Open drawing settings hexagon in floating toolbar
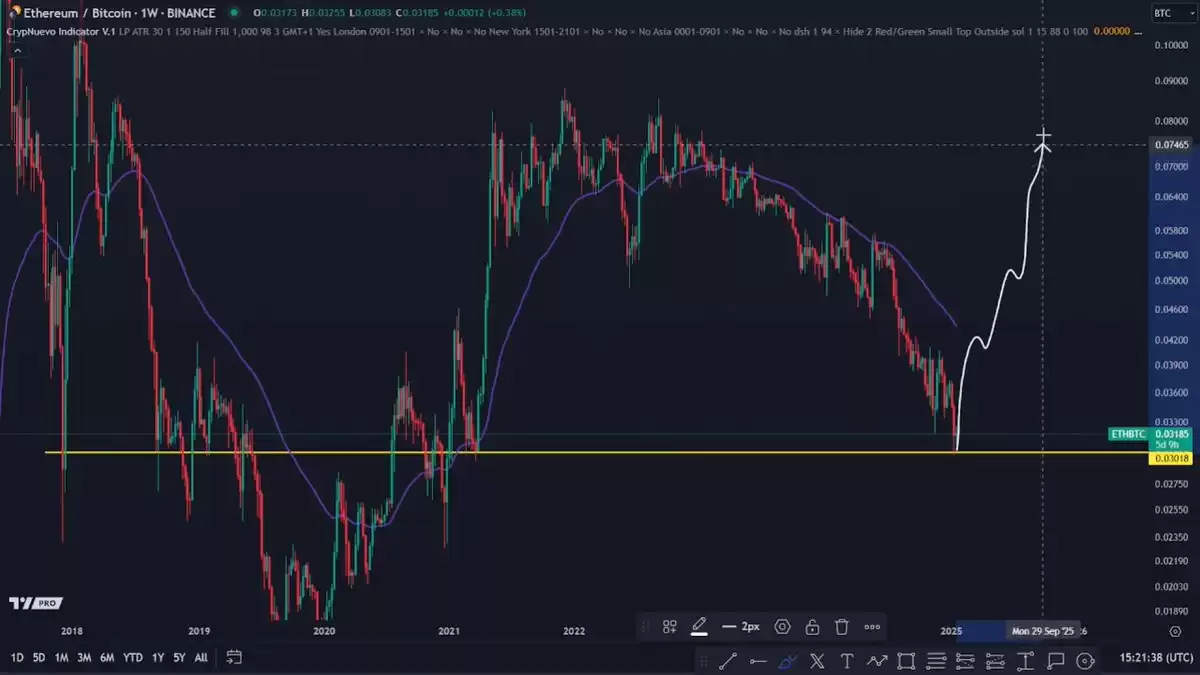Viewport: 1200px width, 675px height. (783, 627)
